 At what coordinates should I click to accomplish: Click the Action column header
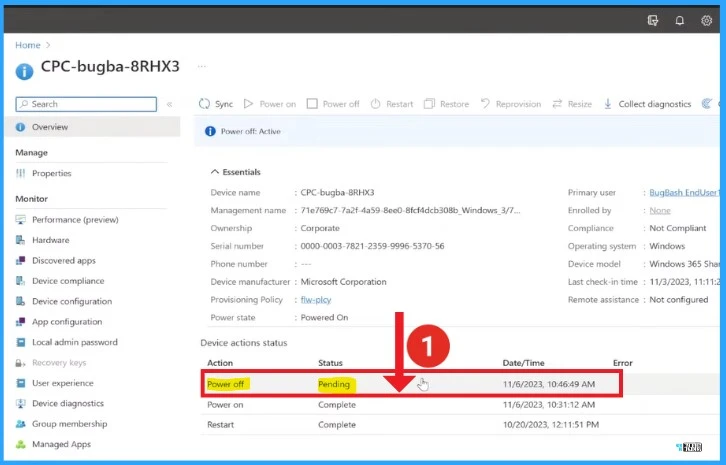220,363
